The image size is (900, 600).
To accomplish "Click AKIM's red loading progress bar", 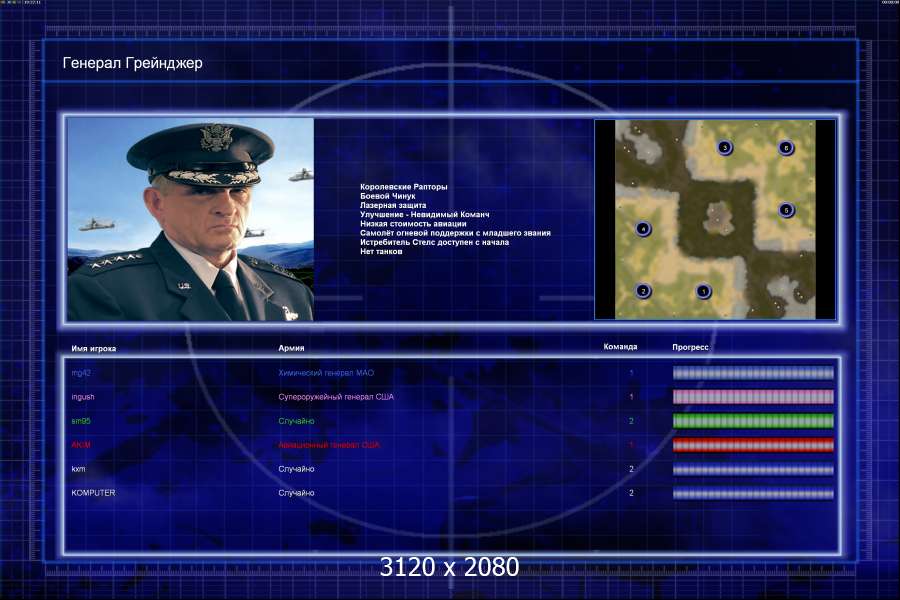I will coord(753,445).
